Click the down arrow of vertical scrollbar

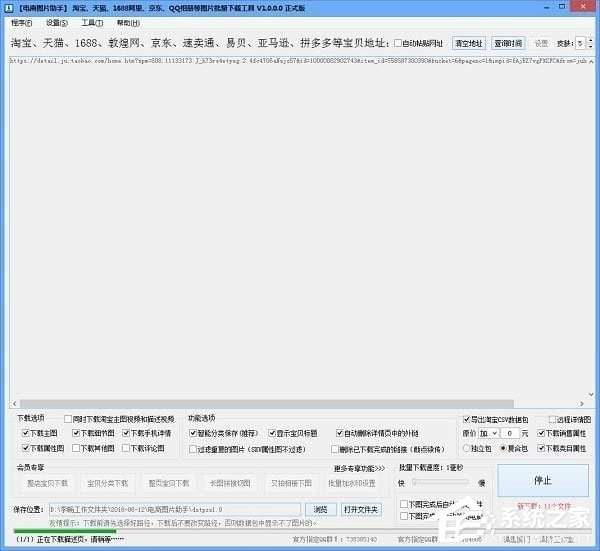591,394
